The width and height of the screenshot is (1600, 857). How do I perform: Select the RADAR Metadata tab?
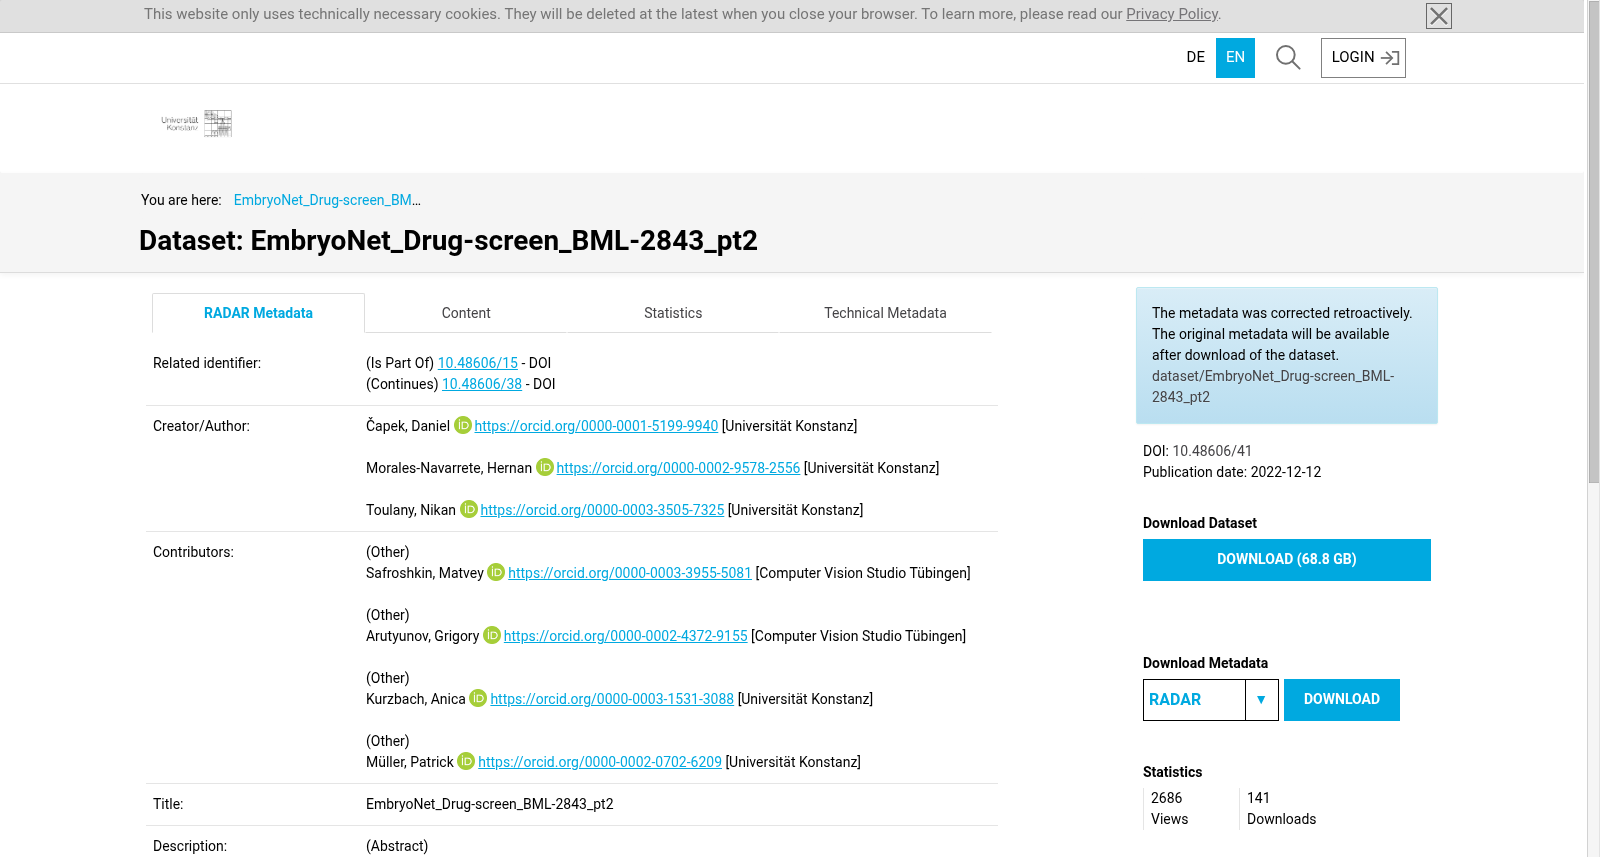[x=258, y=313]
